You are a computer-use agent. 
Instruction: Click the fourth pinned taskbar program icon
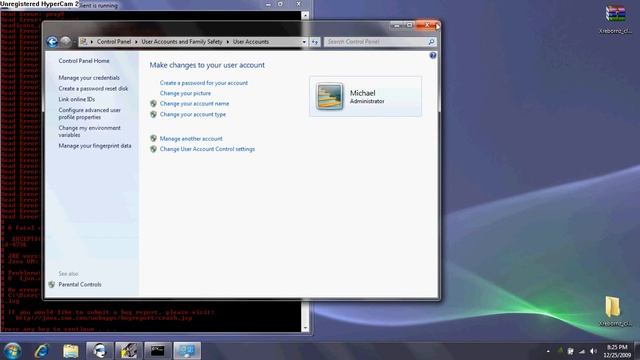click(129, 351)
